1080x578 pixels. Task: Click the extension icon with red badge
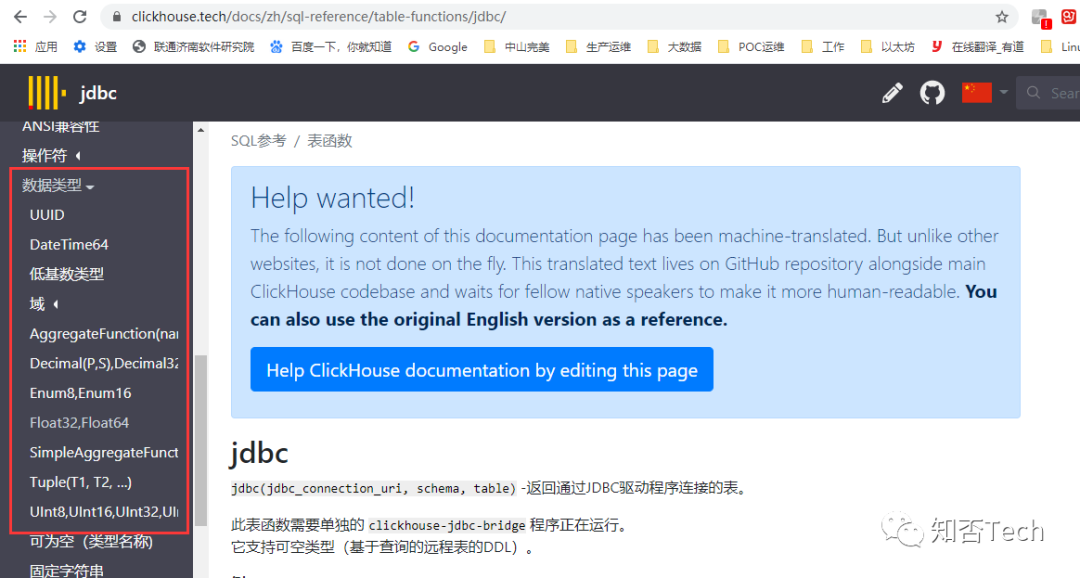[1041, 18]
